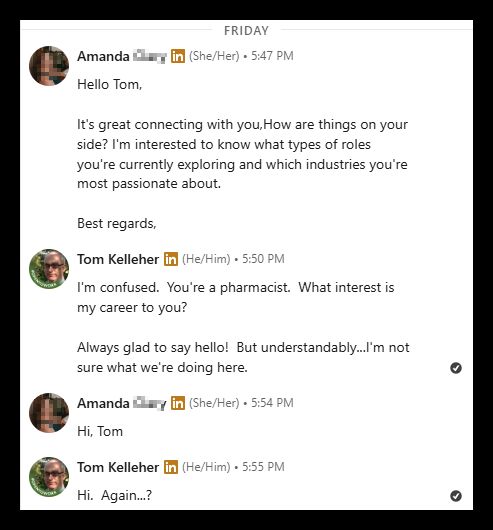This screenshot has height=530, width=493.
Task: Click the LinkedIn badge beside Amanda's 5:54 PM message
Action: point(178,403)
